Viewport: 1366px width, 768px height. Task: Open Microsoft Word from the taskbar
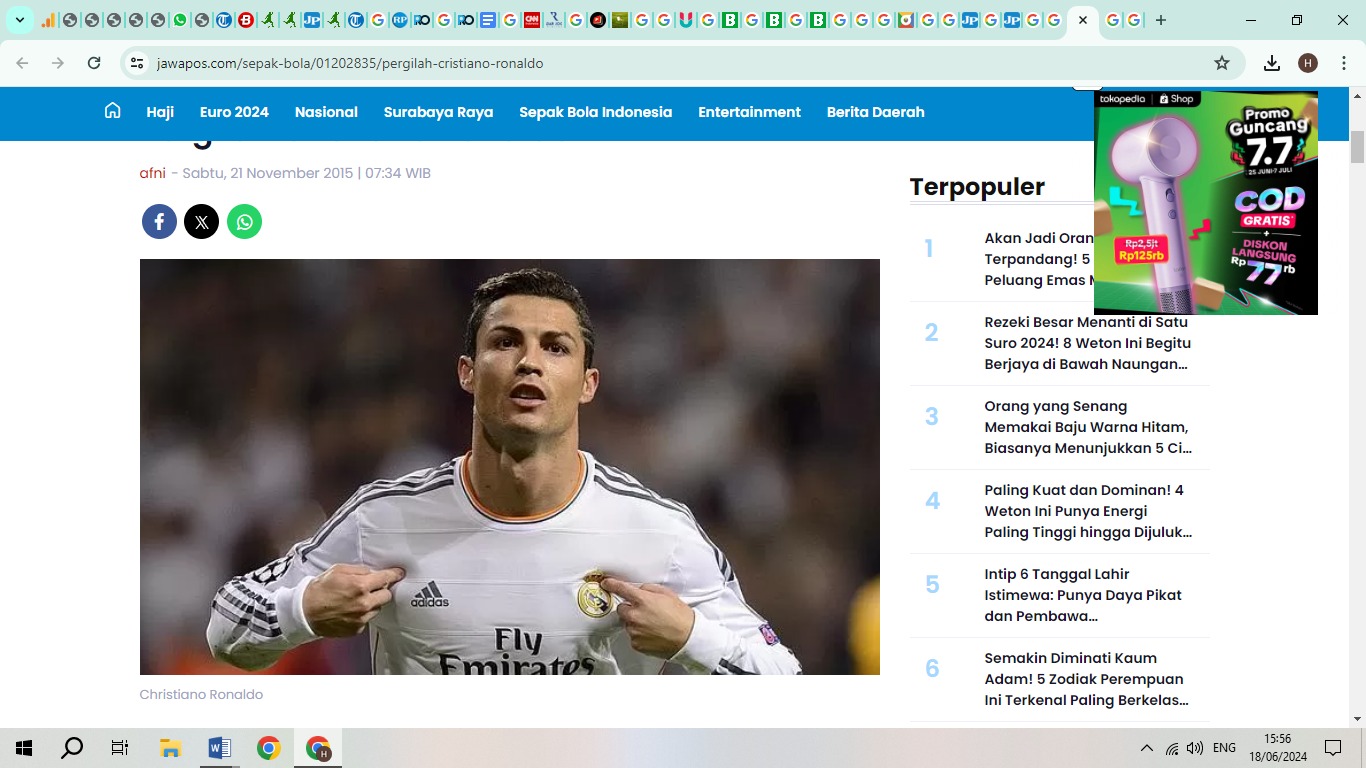click(219, 748)
